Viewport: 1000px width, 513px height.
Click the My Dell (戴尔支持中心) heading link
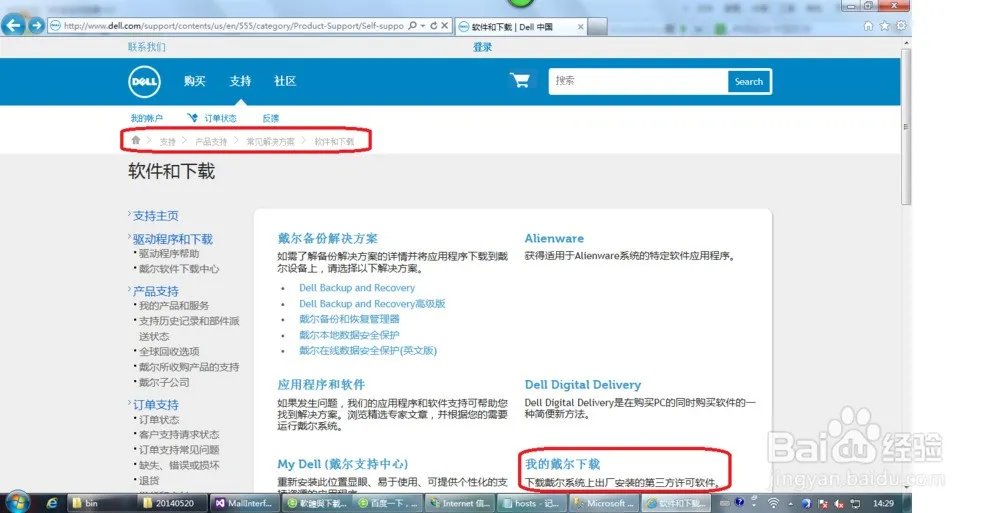[x=342, y=464]
